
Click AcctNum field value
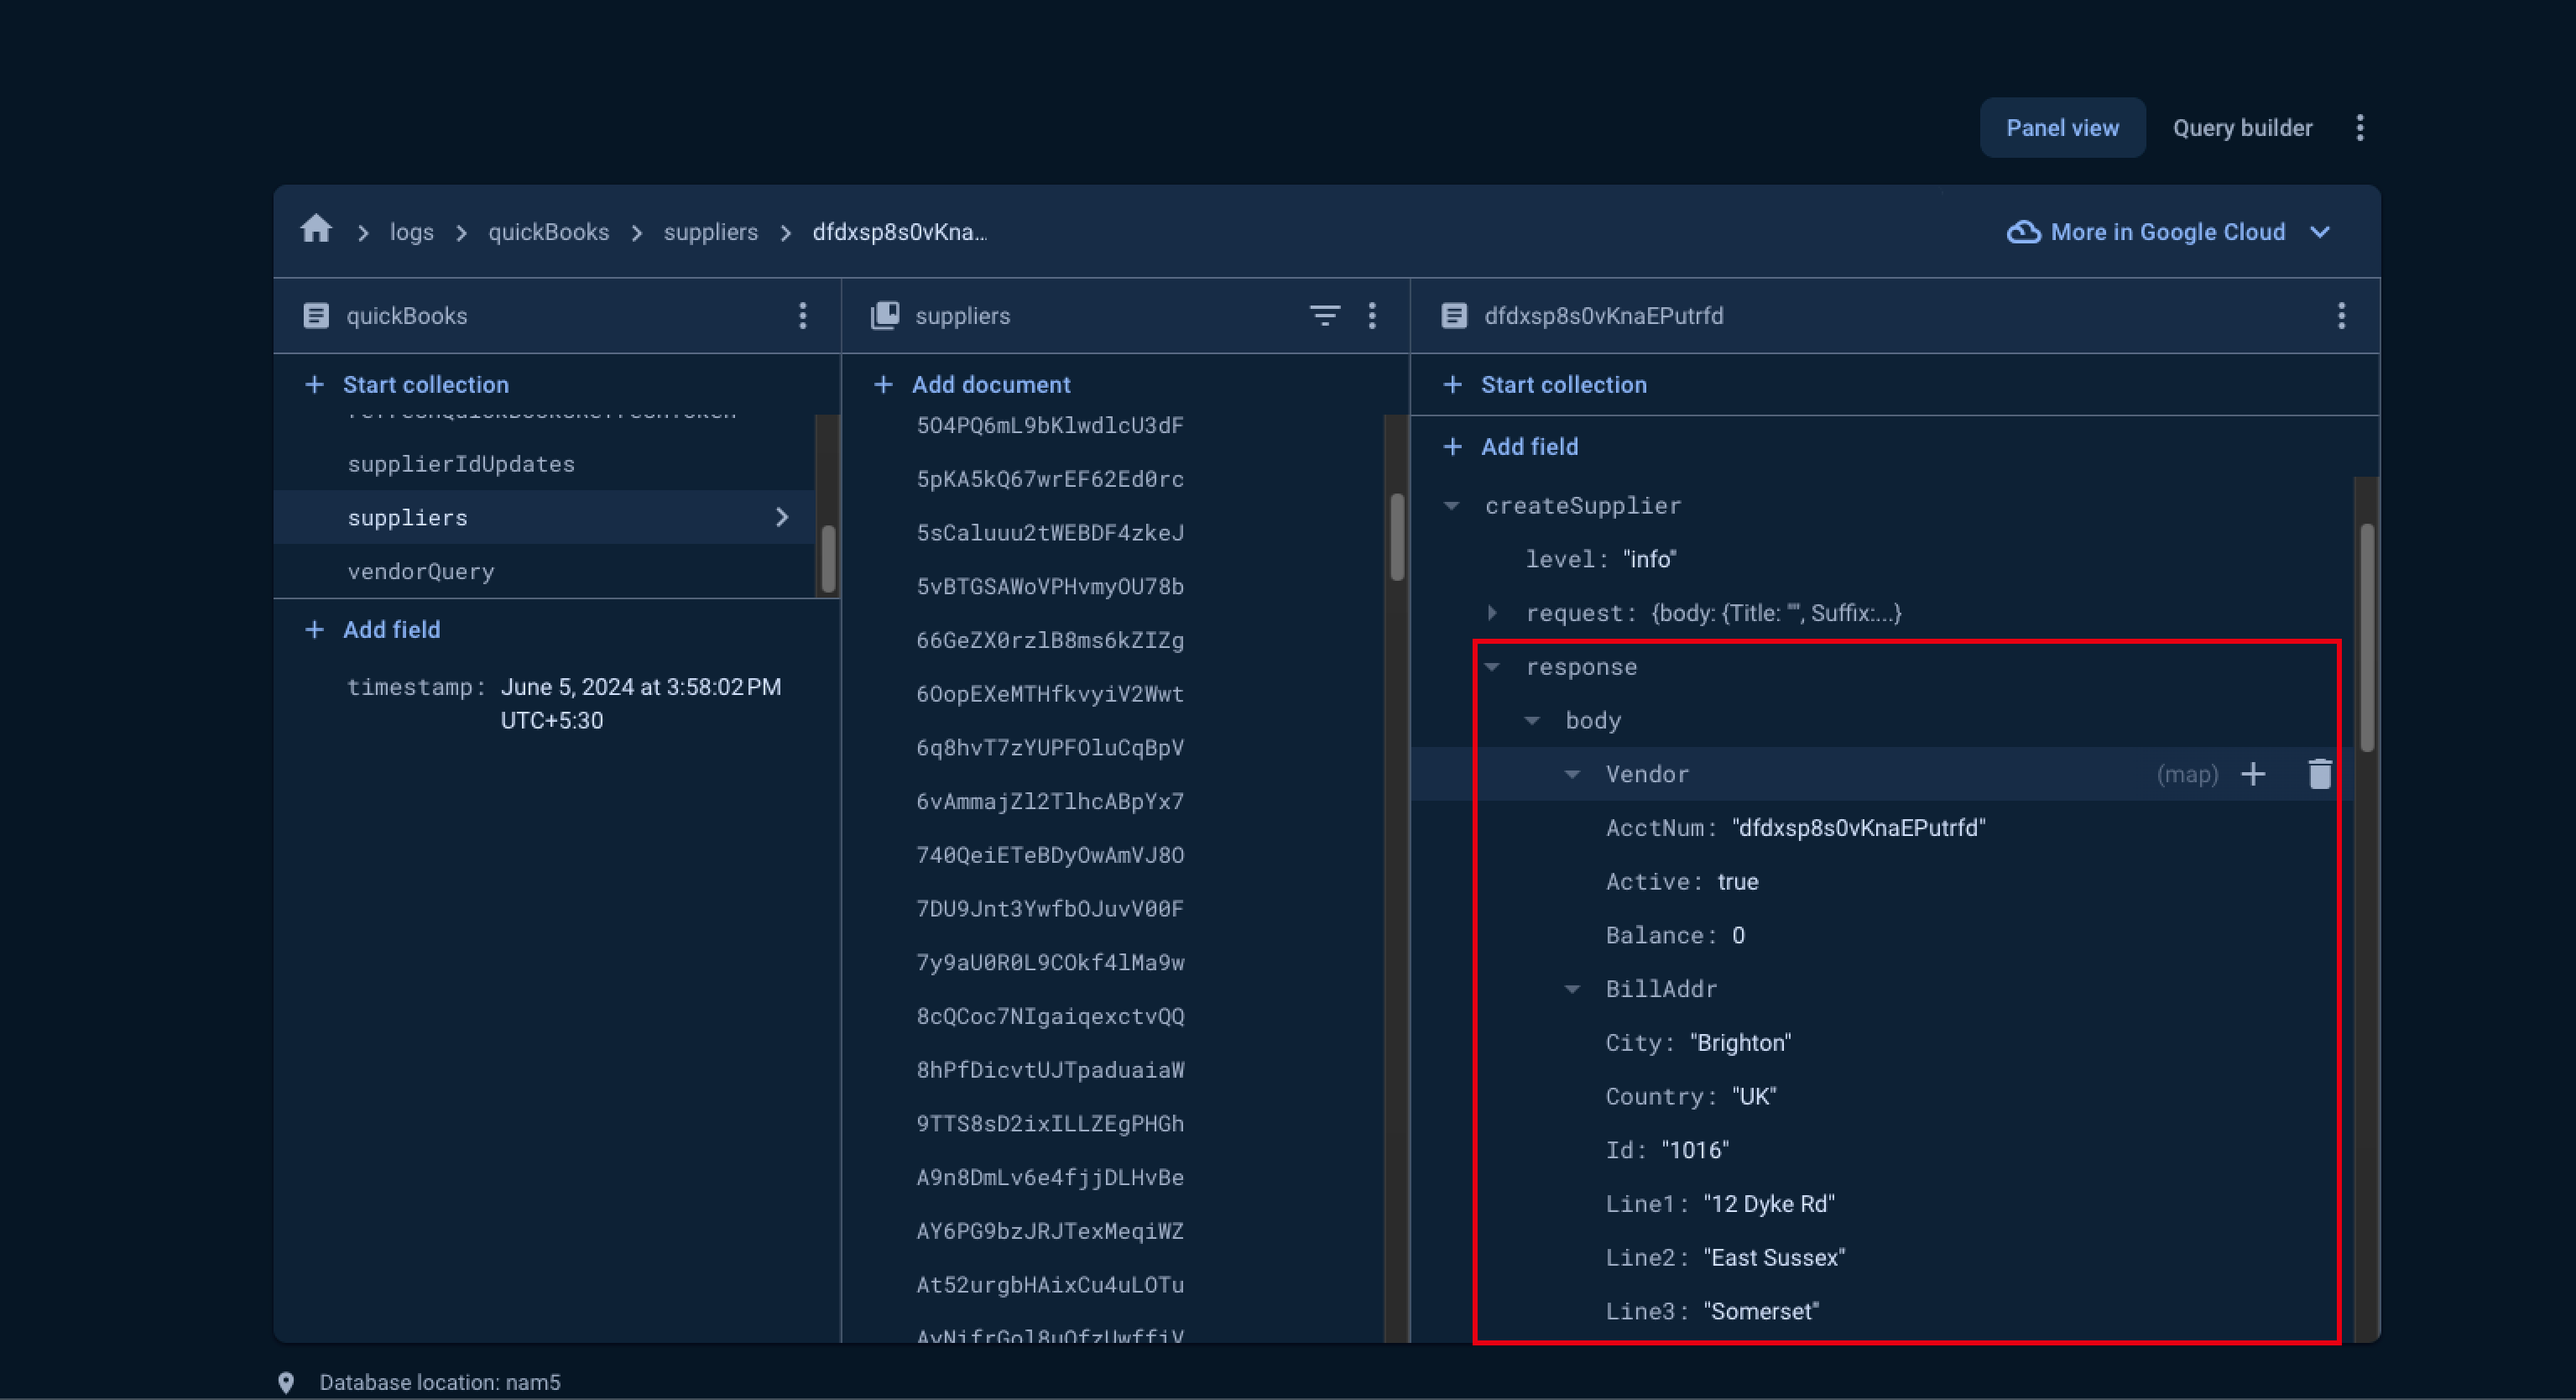pyautogui.click(x=1859, y=828)
